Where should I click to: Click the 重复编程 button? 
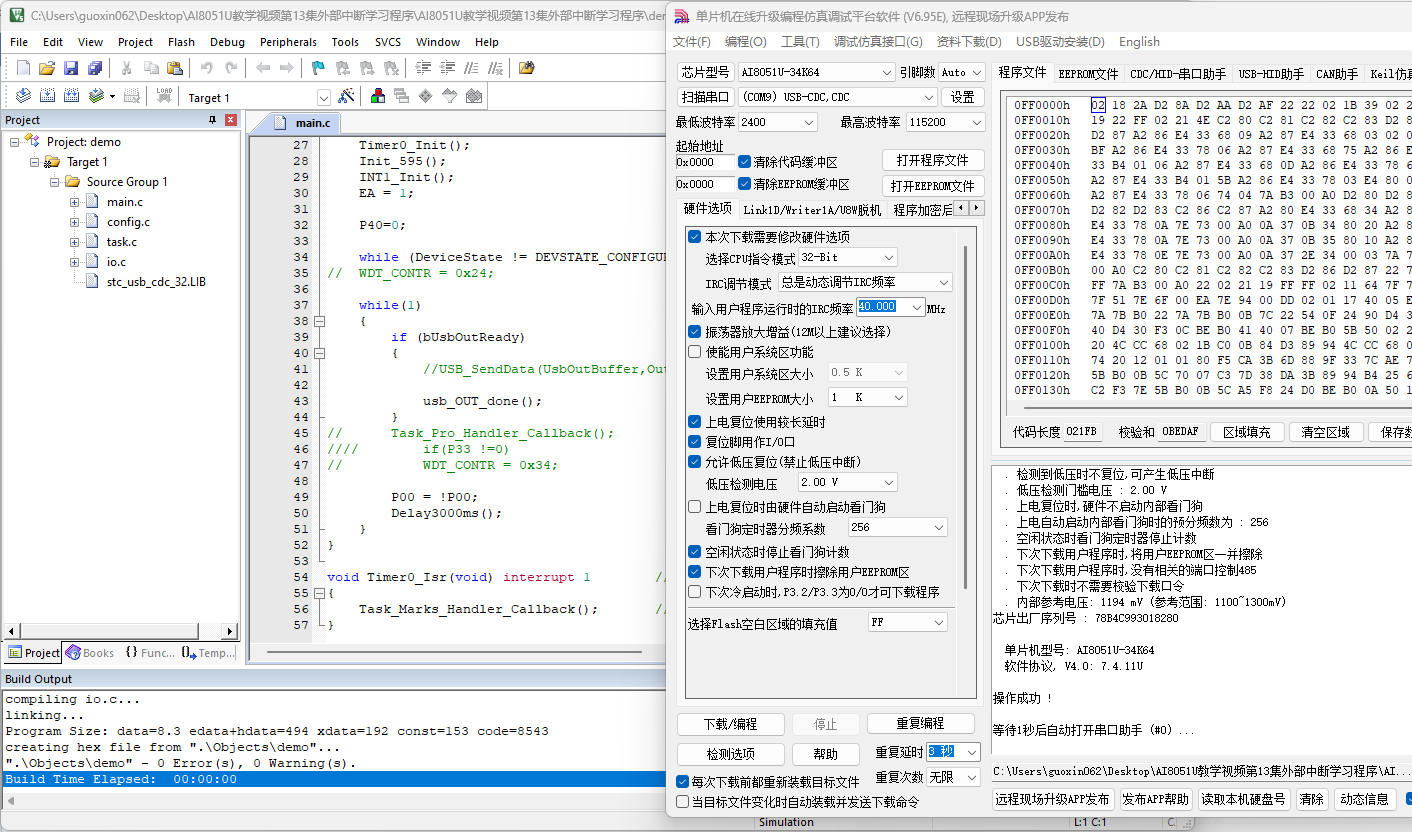click(920, 724)
